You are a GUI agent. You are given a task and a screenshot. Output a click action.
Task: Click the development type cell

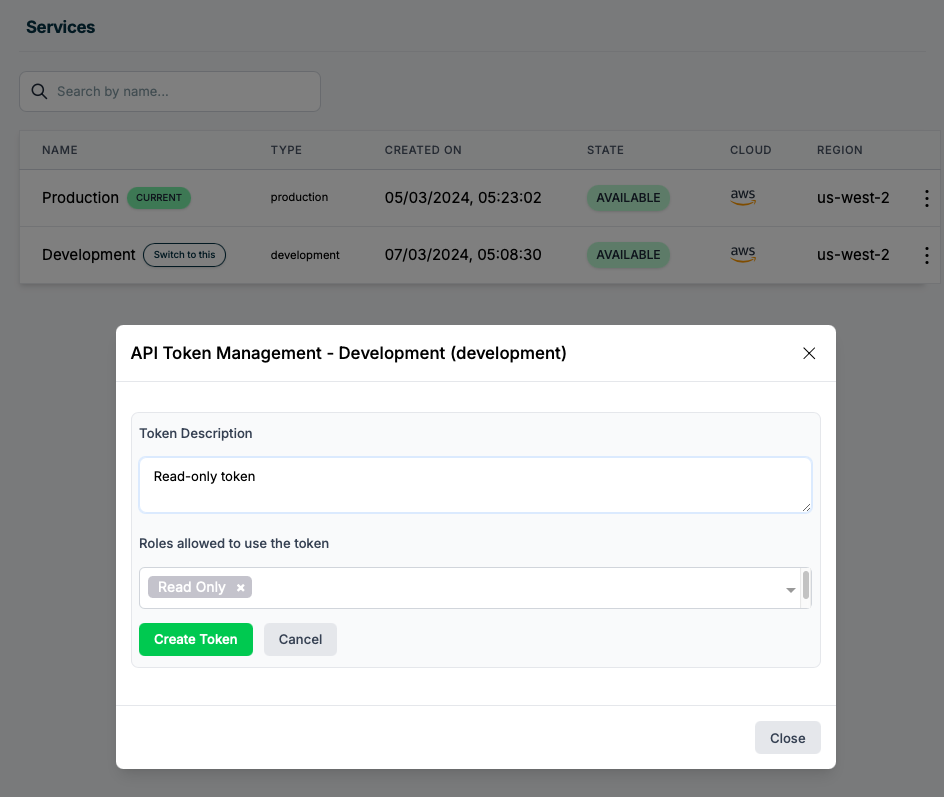click(305, 255)
